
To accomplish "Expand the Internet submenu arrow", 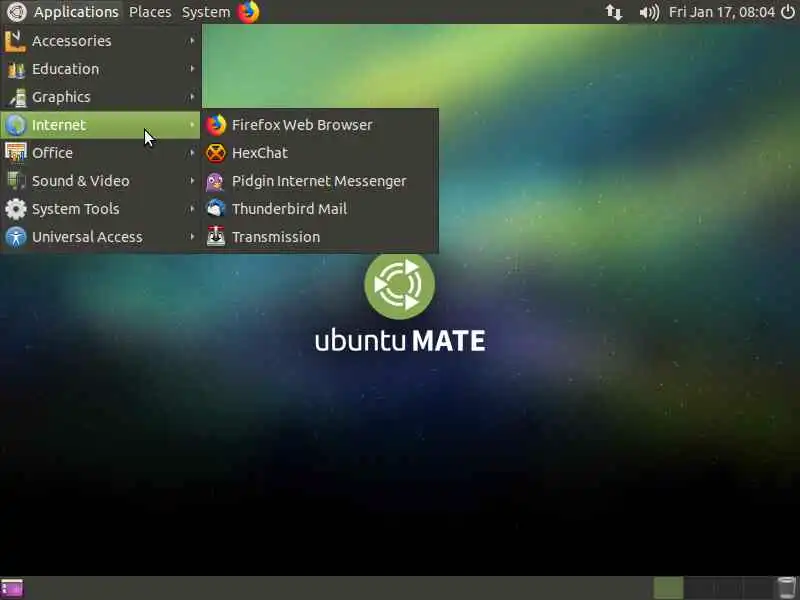I will 192,124.
